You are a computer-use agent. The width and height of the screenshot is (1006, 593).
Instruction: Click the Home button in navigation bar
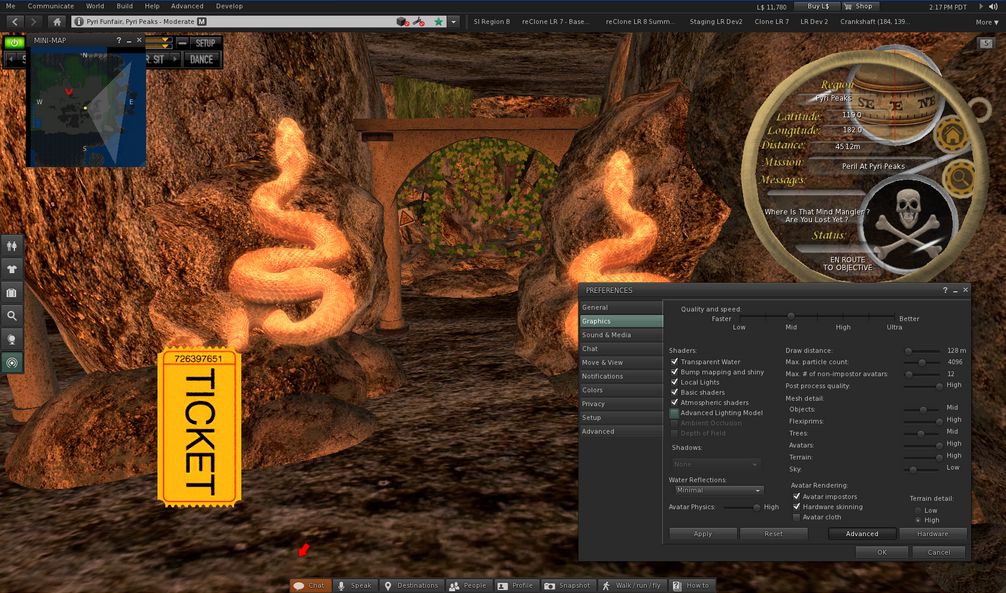coord(57,21)
